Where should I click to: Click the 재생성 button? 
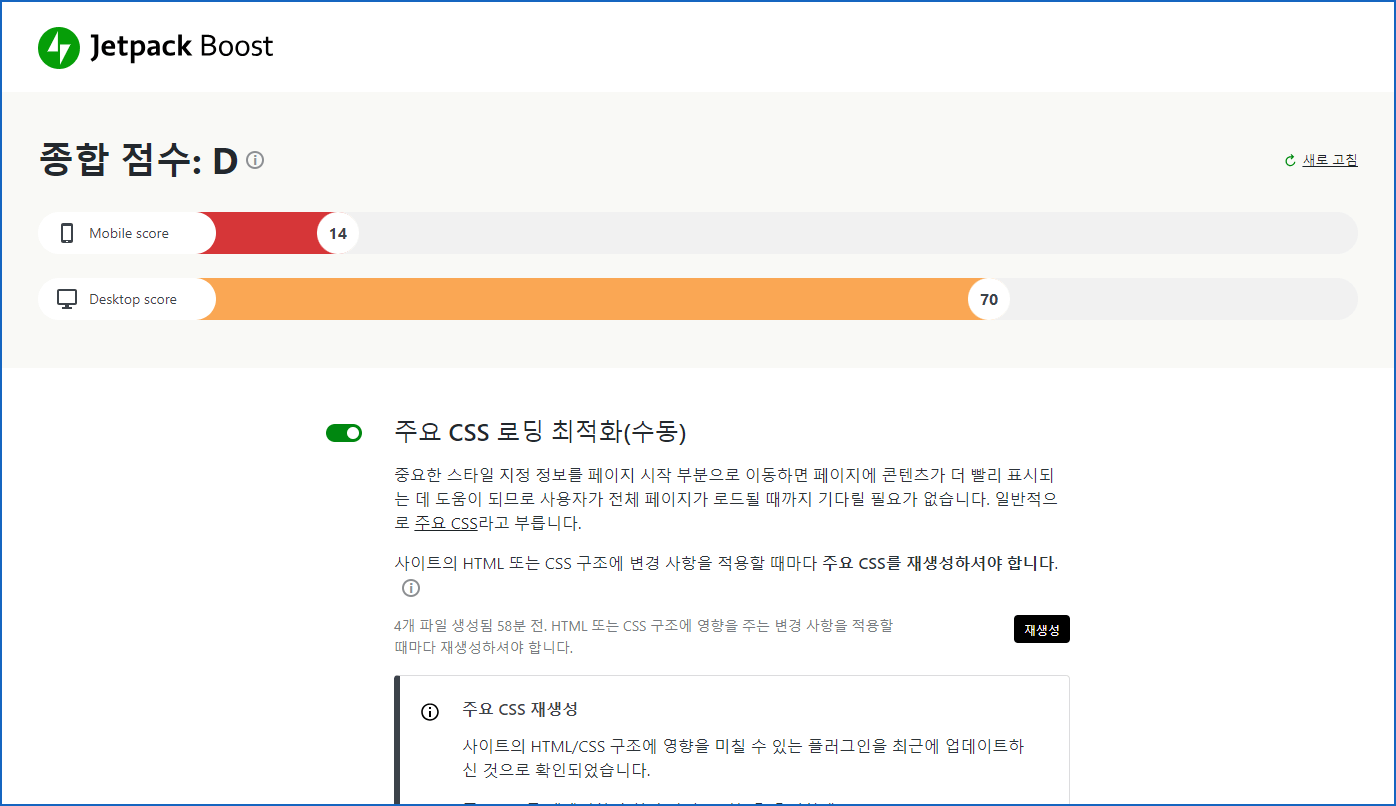coord(1041,629)
